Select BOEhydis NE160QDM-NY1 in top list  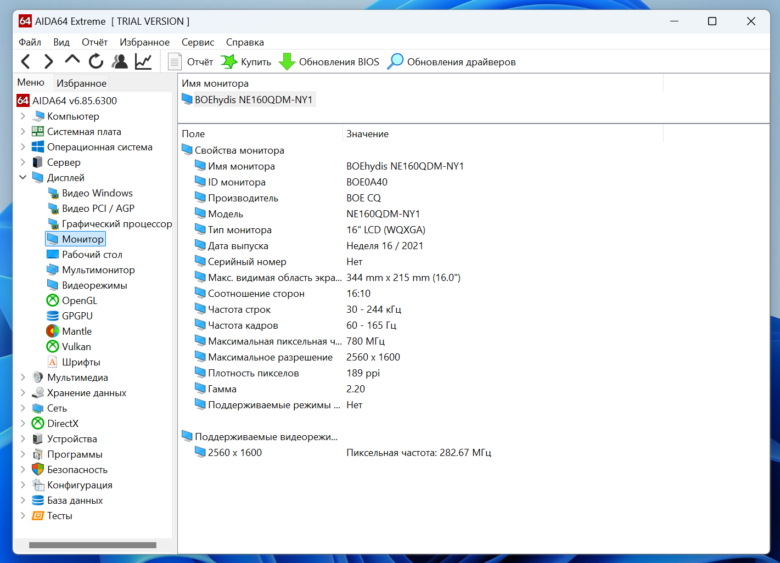click(x=248, y=99)
